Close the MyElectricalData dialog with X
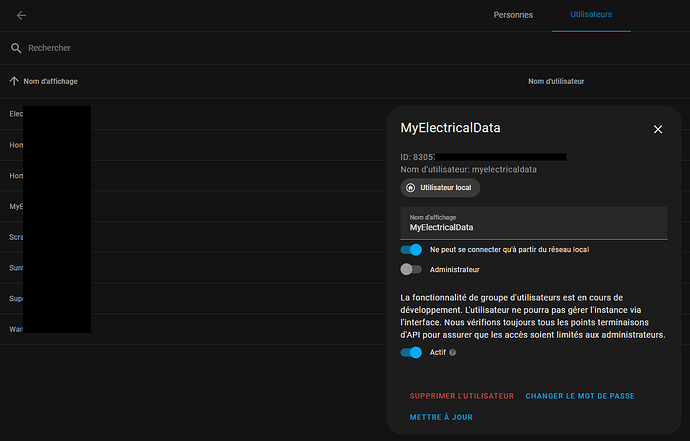The height and width of the screenshot is (441, 690). (657, 129)
